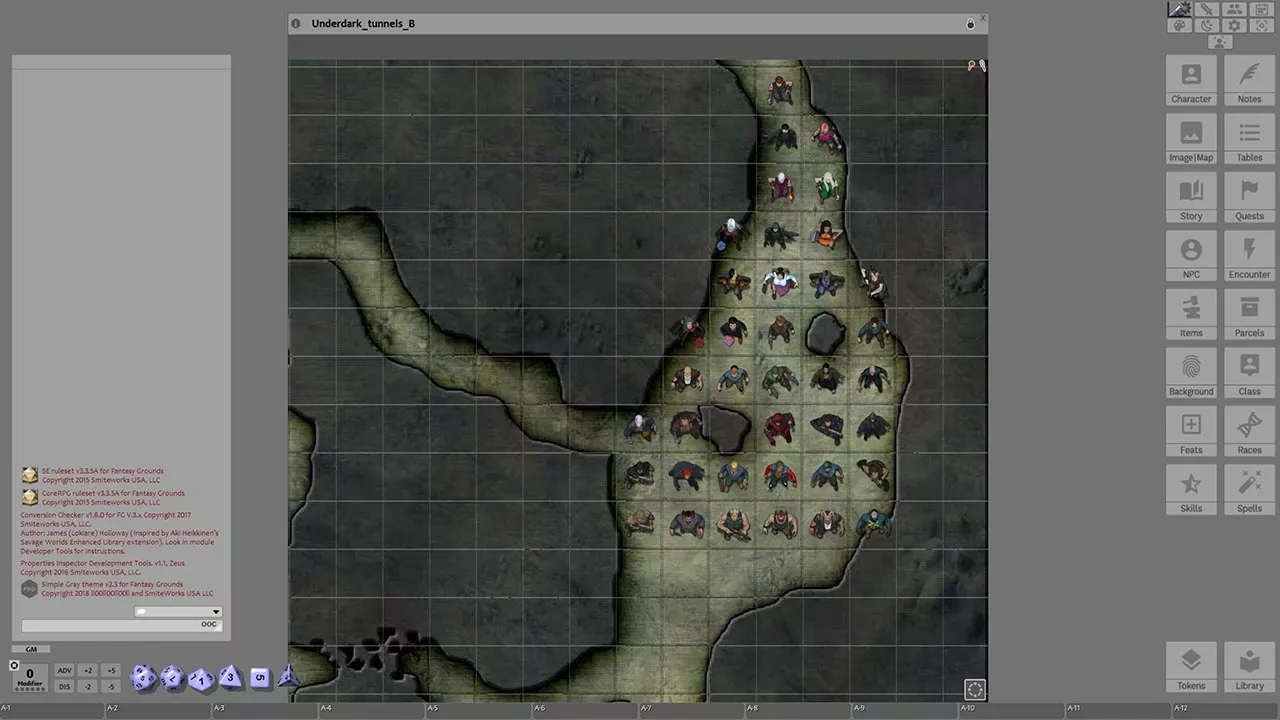
Task: Click the info icon beside Underdark_tunnels_B
Action: tap(295, 23)
